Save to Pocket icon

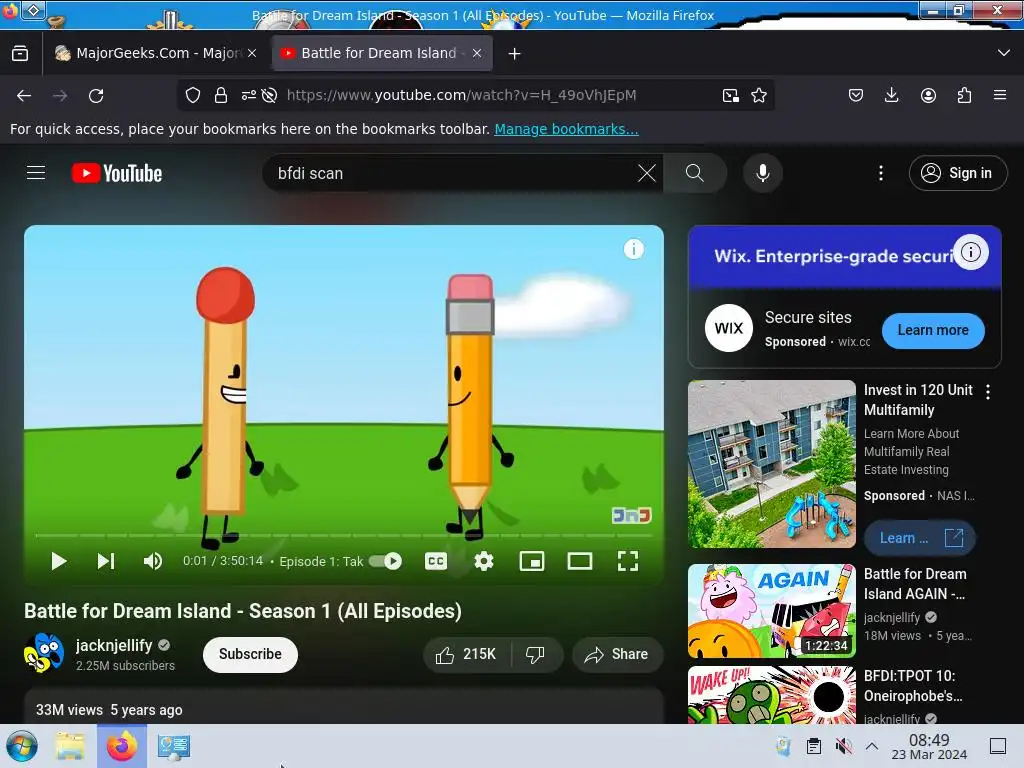[856, 95]
